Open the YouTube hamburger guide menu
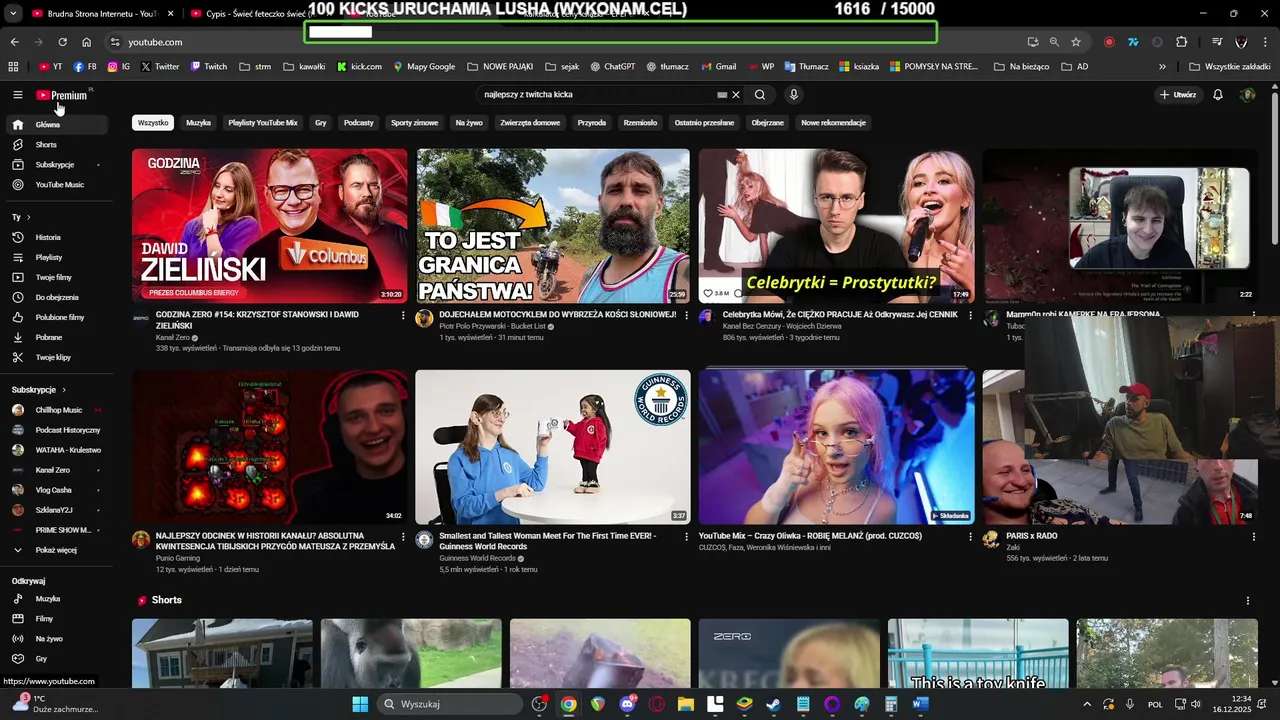The height and width of the screenshot is (720, 1280). point(17,95)
